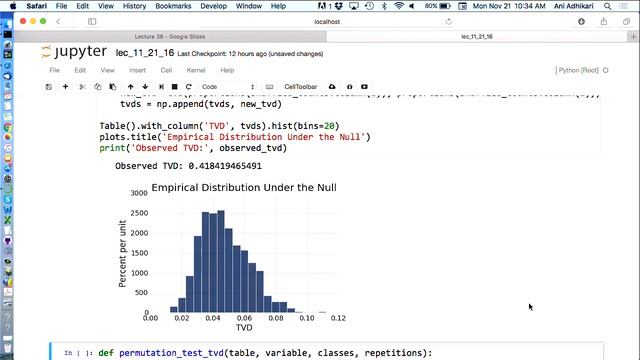Open cell type dropdown showing Code
Viewport: 640px width, 360px height.
click(228, 87)
